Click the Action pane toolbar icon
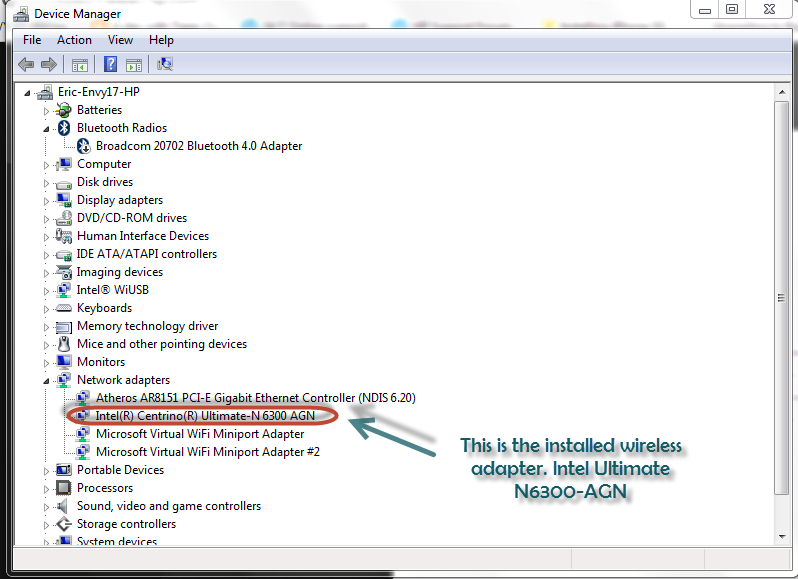 (134, 65)
